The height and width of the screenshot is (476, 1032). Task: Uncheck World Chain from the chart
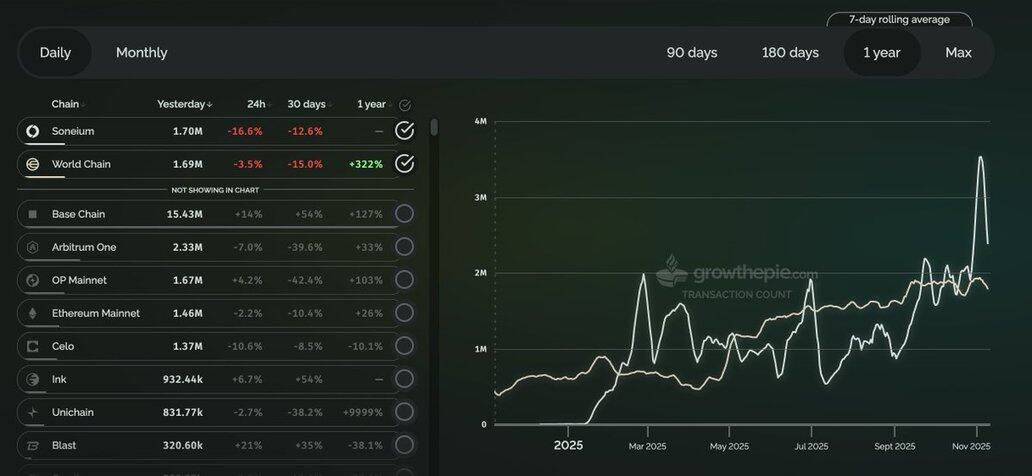(404, 164)
